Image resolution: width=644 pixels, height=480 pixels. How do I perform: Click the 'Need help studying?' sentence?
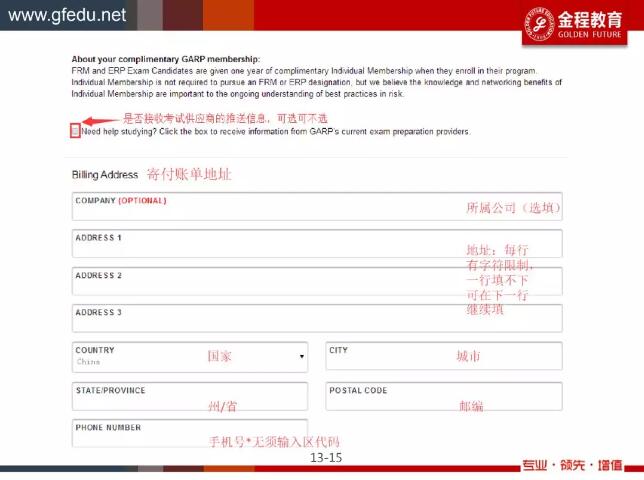[275, 132]
